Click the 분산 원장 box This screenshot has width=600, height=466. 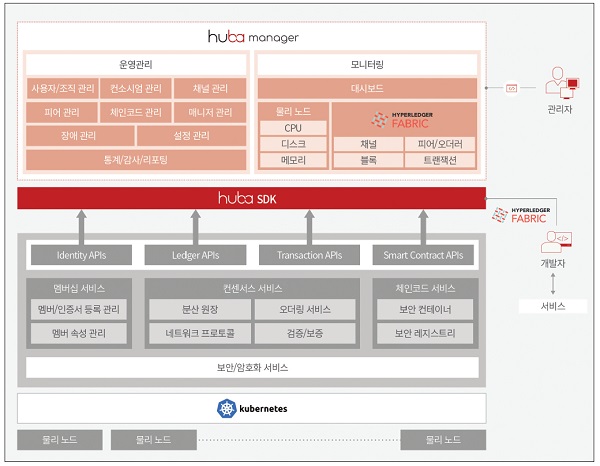tap(200, 309)
